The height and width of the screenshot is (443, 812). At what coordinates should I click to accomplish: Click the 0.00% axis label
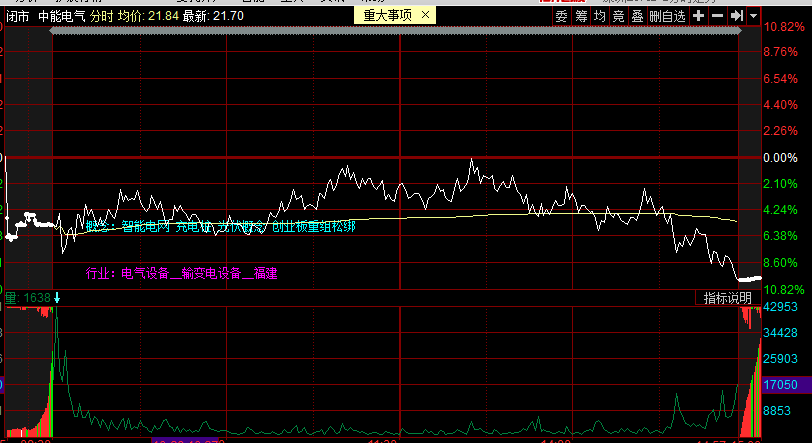(780, 158)
